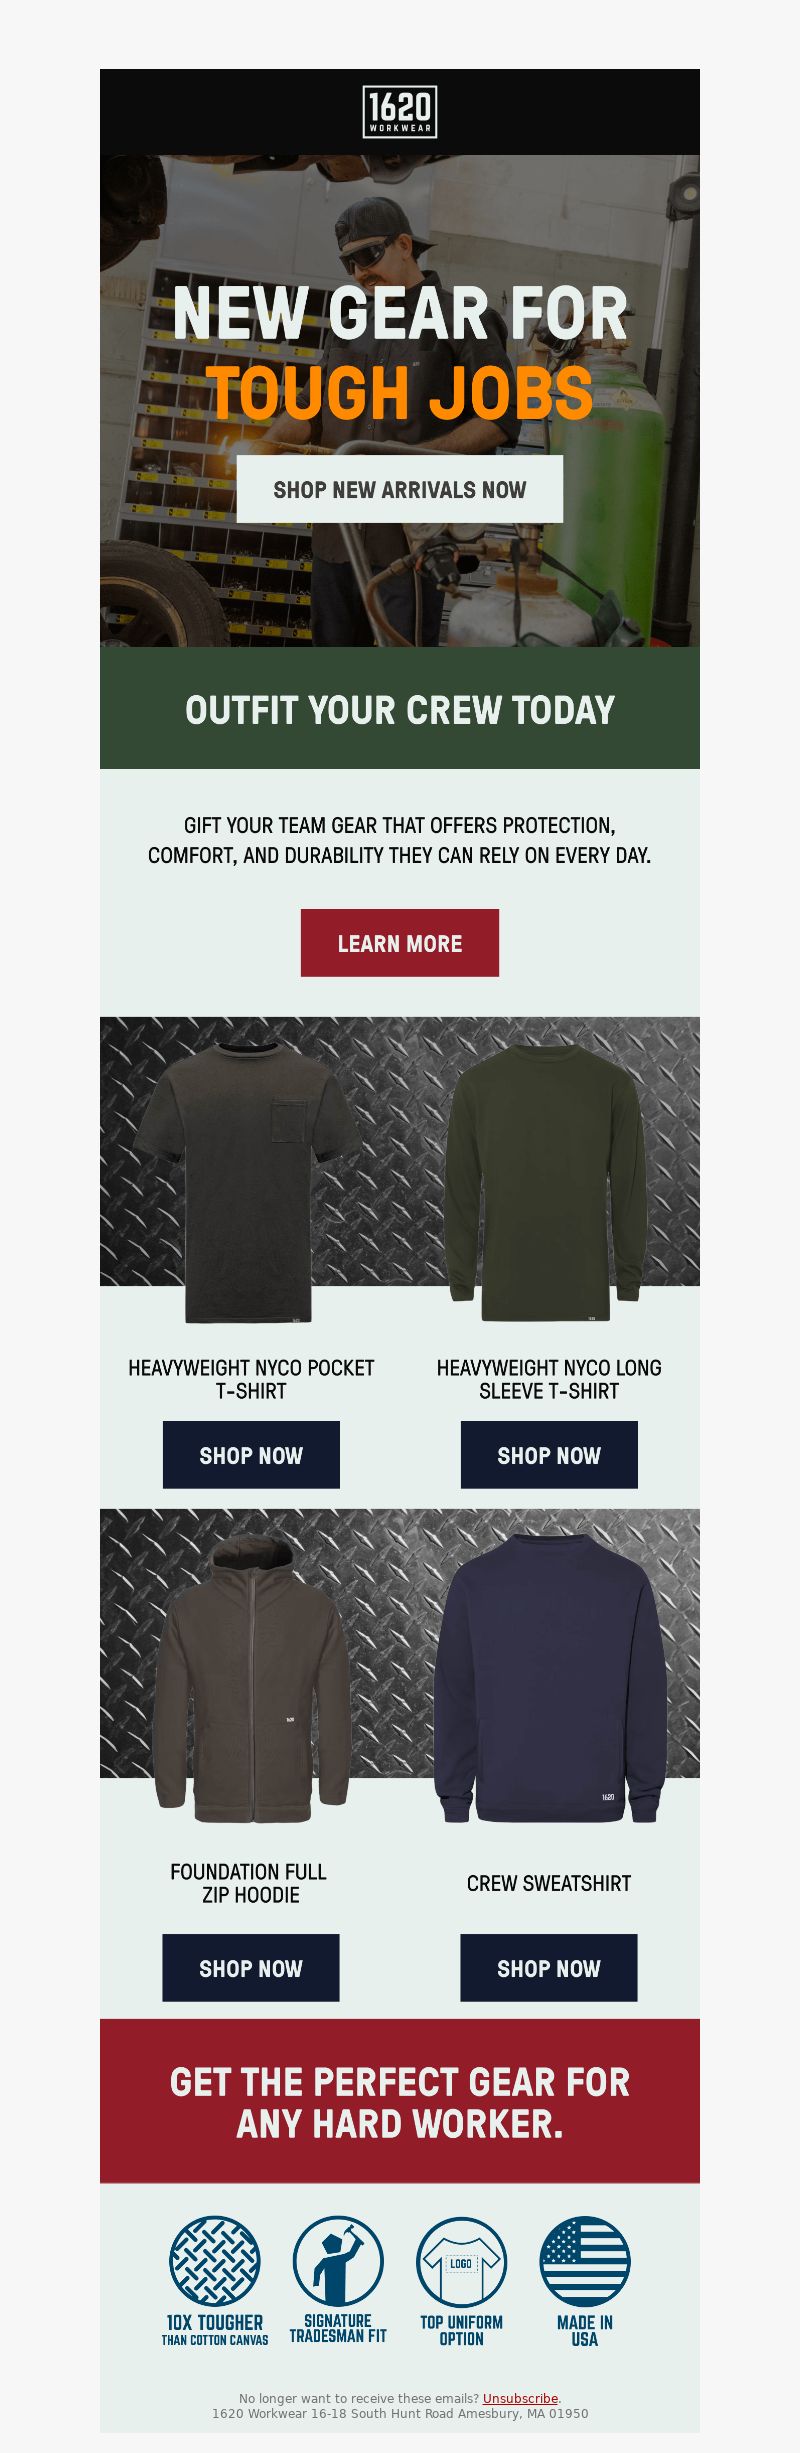Shop Now for Crew Sweatshirt
This screenshot has height=2453, width=800.
click(549, 1968)
